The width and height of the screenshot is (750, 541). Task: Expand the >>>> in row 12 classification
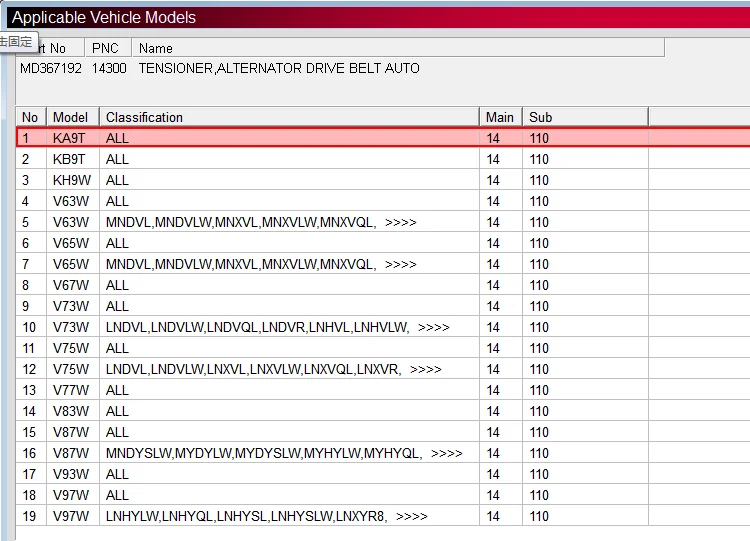click(x=425, y=369)
